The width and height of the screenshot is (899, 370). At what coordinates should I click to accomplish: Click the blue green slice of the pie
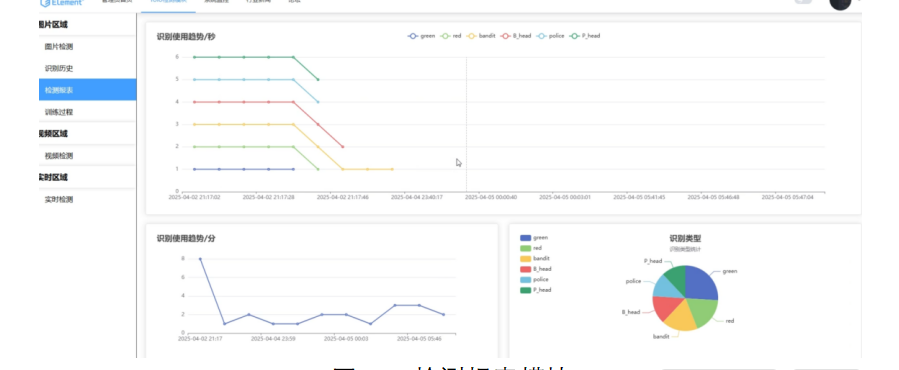tap(701, 284)
